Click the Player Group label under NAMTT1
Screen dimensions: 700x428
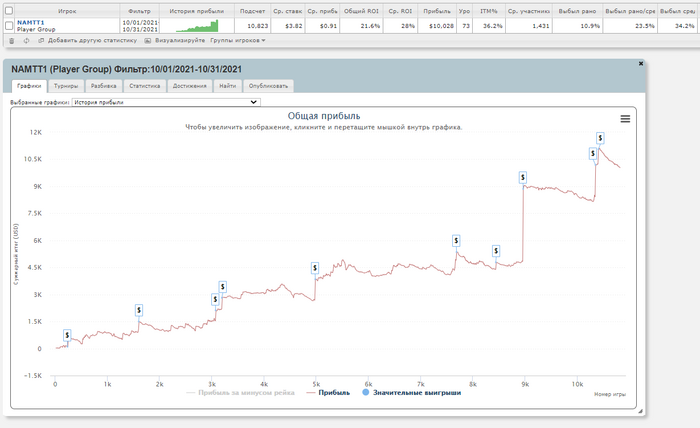tap(36, 29)
